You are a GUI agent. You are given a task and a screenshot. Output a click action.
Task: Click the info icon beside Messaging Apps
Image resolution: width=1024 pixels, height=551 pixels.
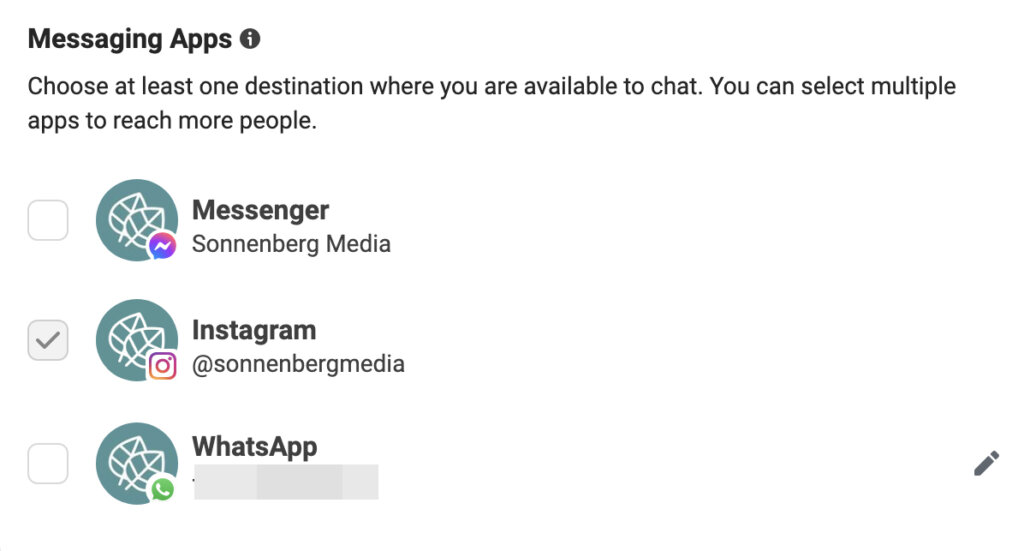[x=251, y=40]
